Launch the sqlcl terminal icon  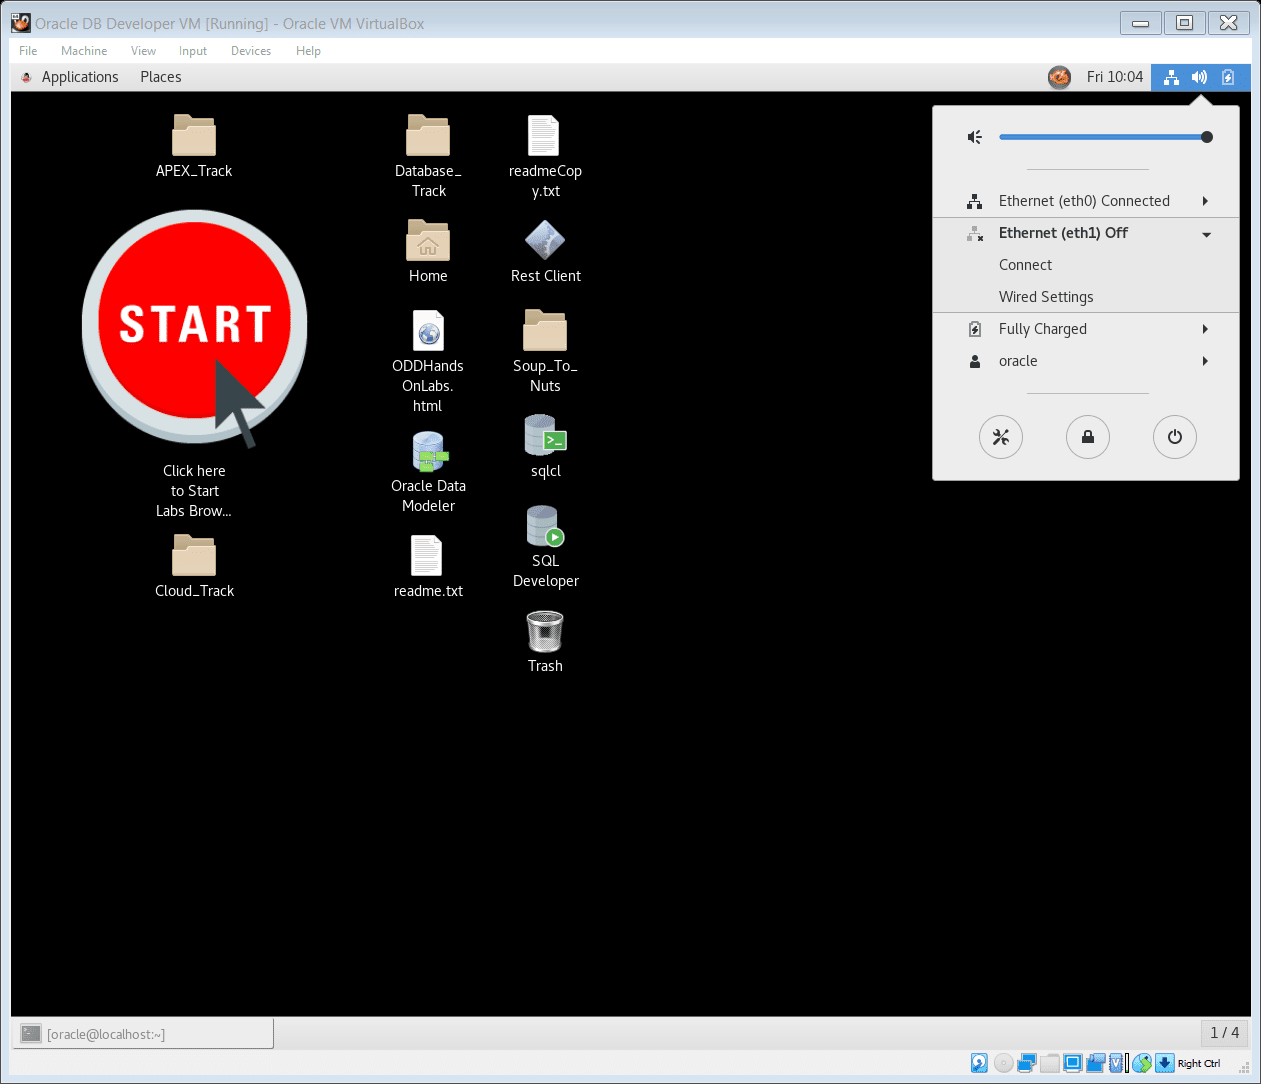click(x=546, y=435)
